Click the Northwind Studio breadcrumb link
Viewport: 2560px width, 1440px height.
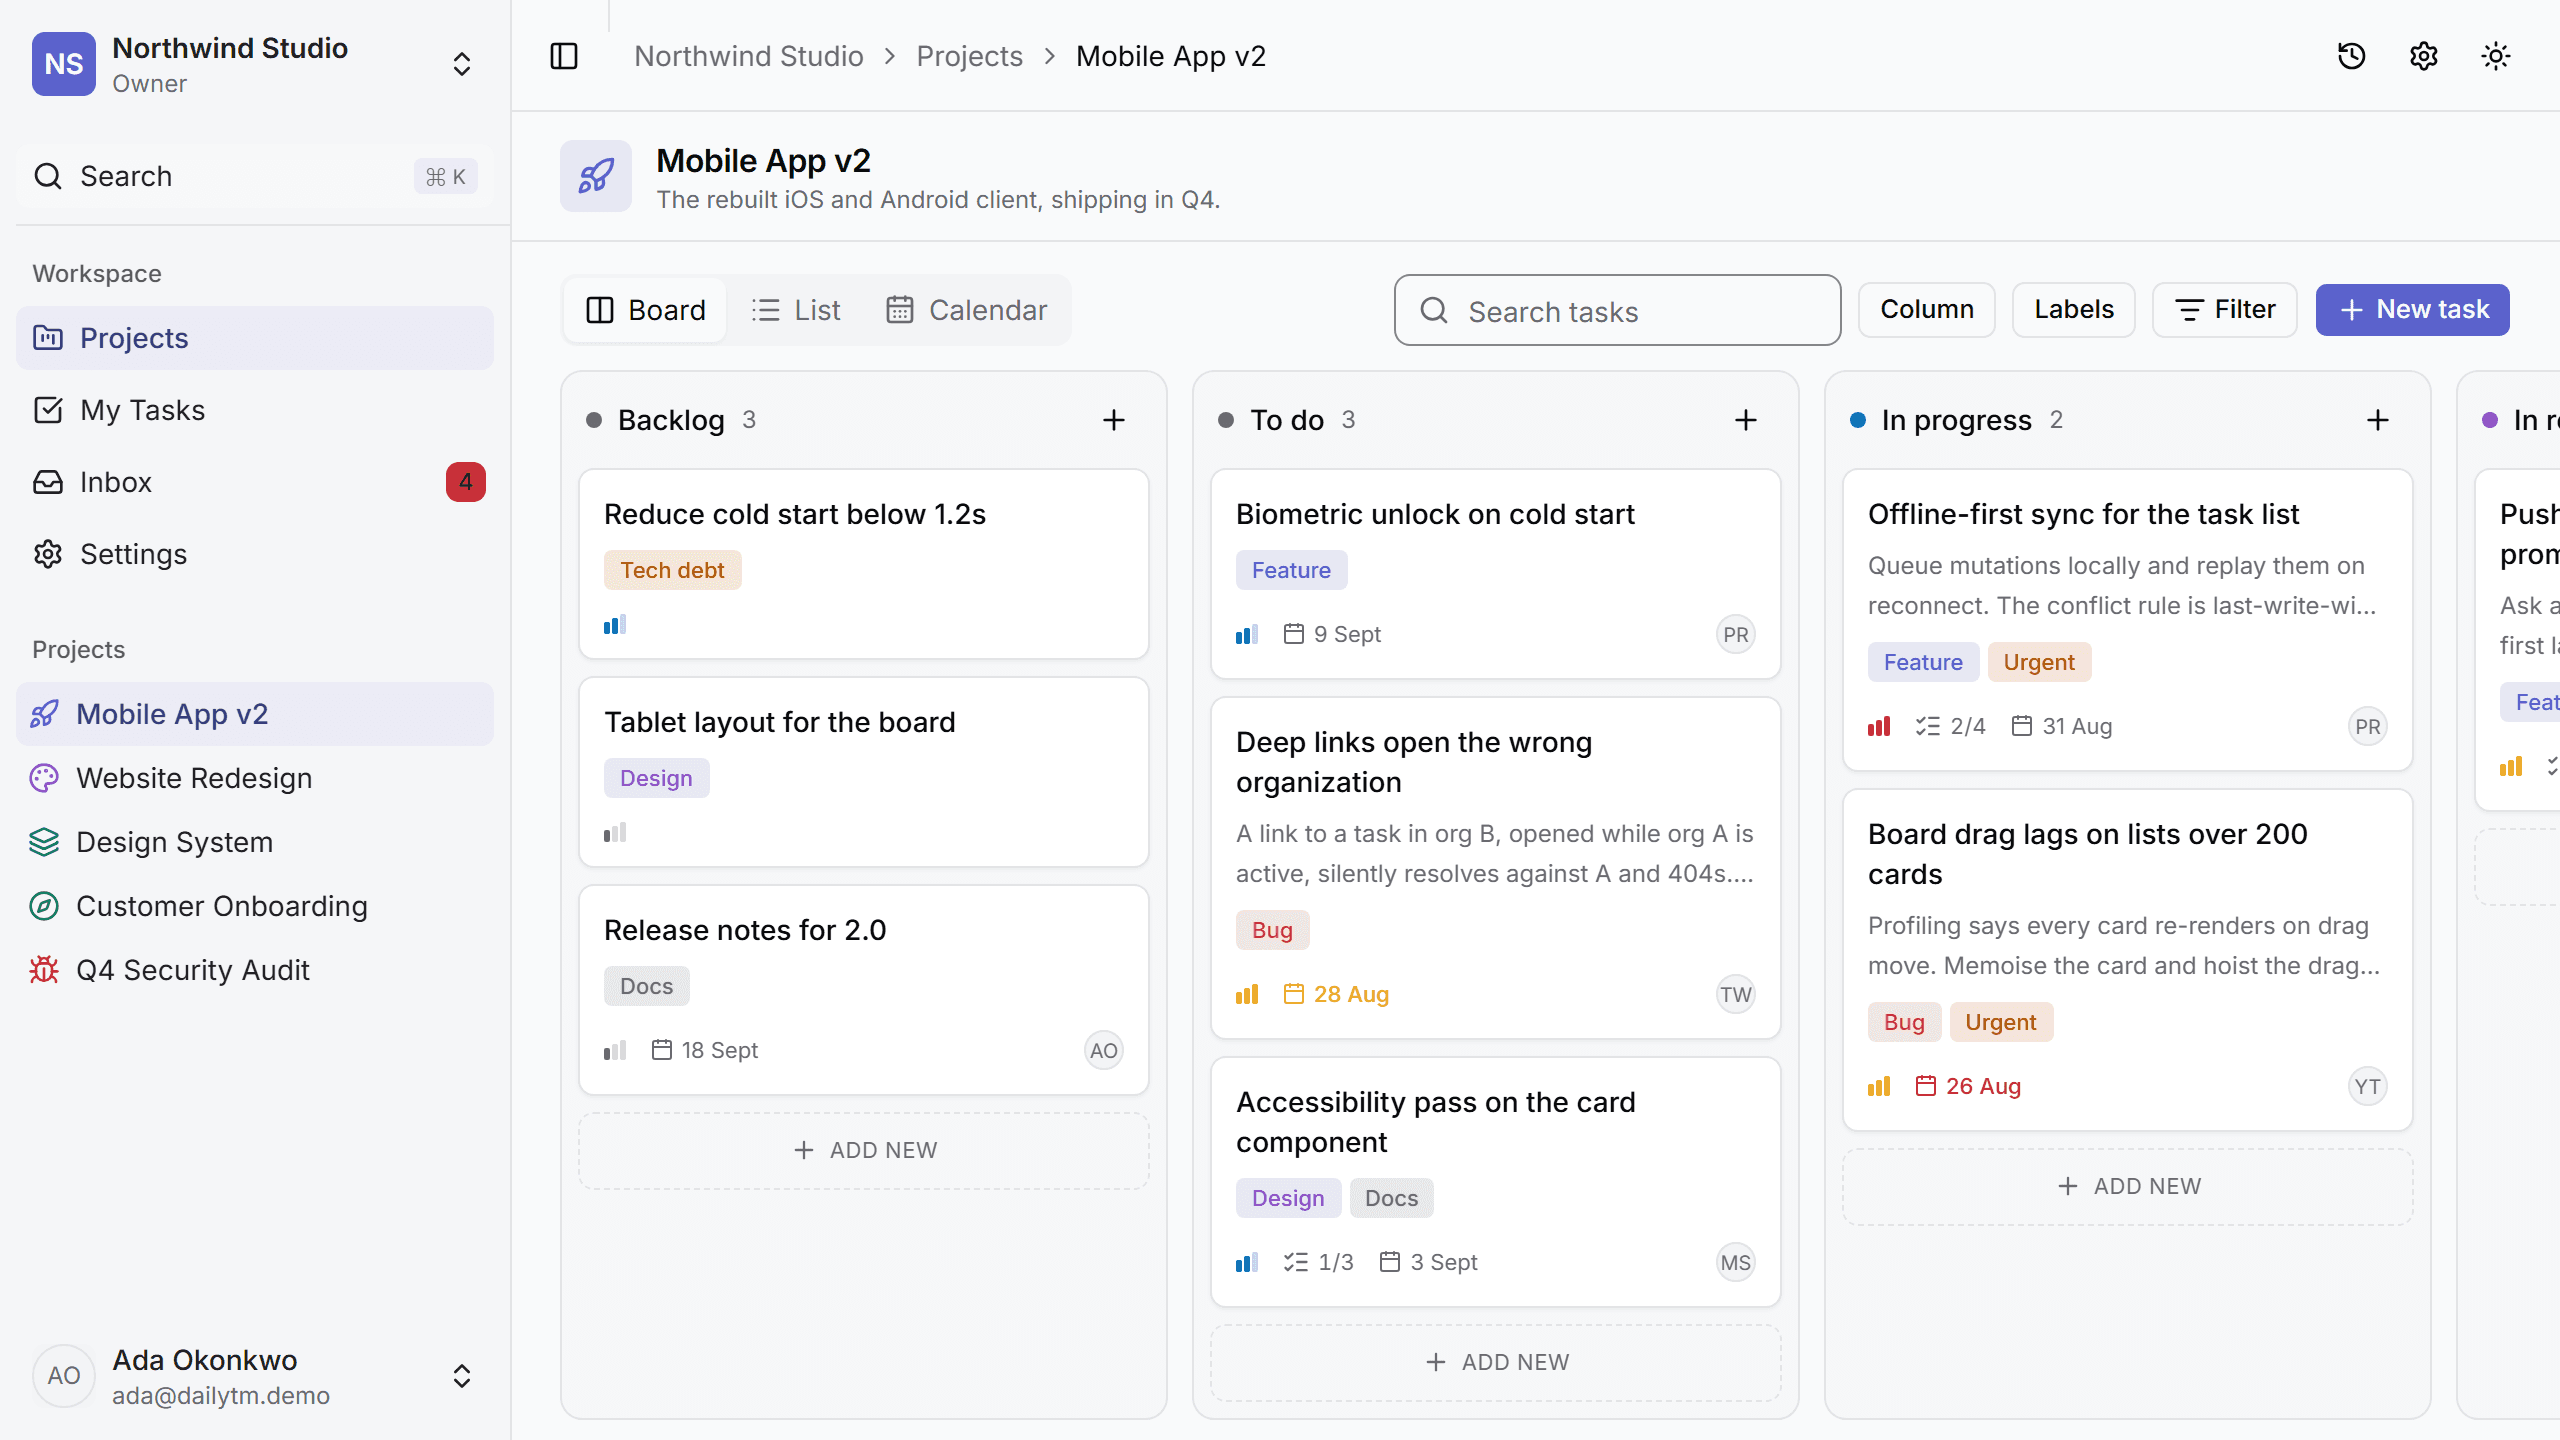749,56
